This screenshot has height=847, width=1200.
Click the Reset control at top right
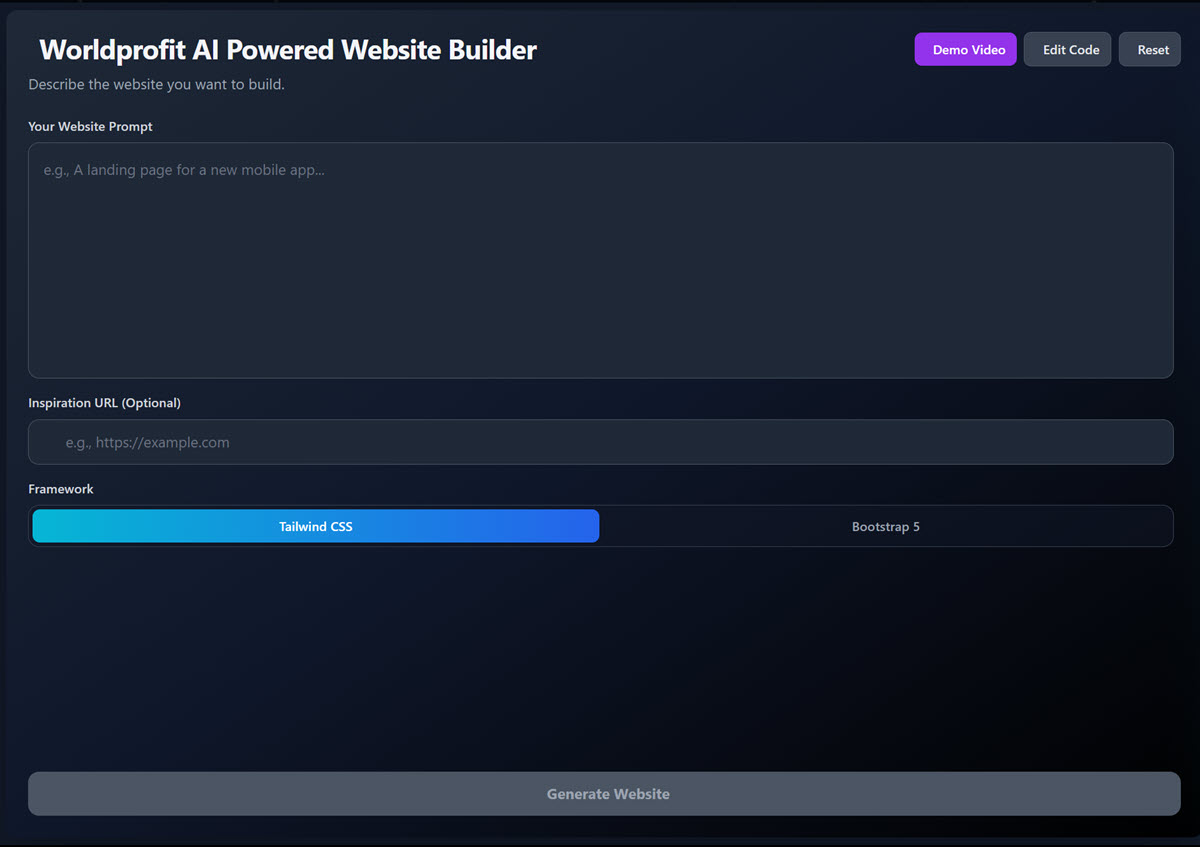click(x=1149, y=48)
